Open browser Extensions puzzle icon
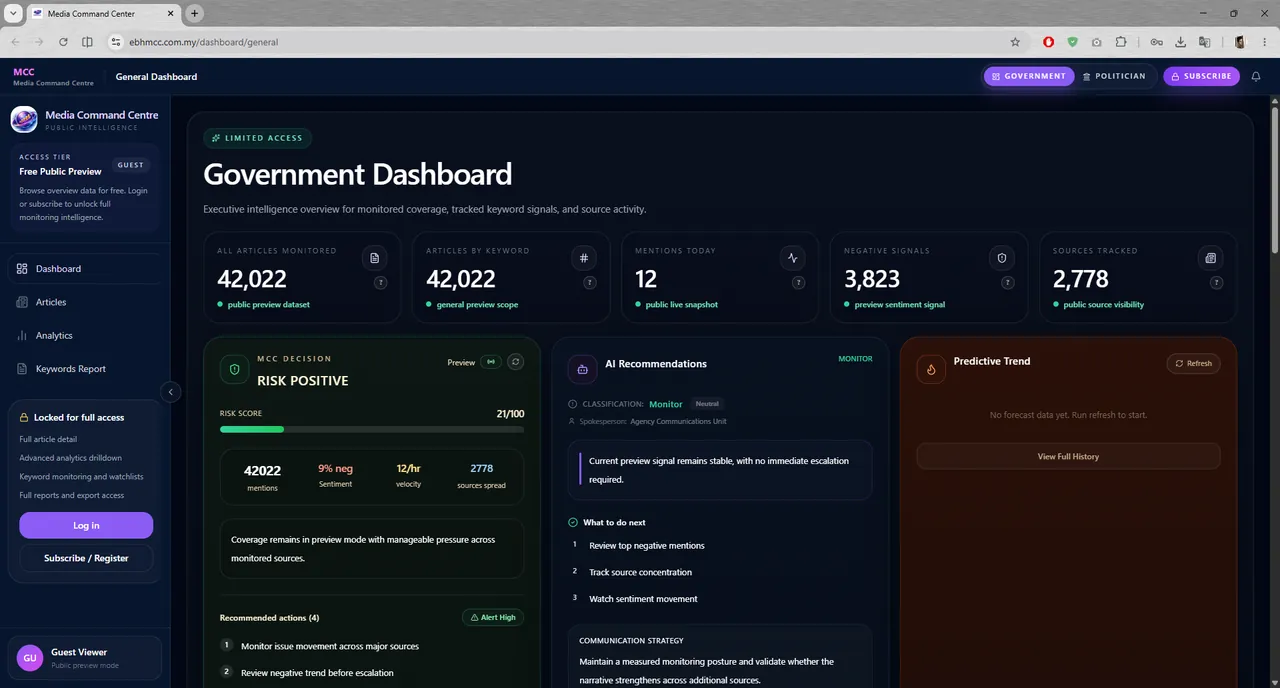Viewport: 1280px width, 688px height. 1121,42
